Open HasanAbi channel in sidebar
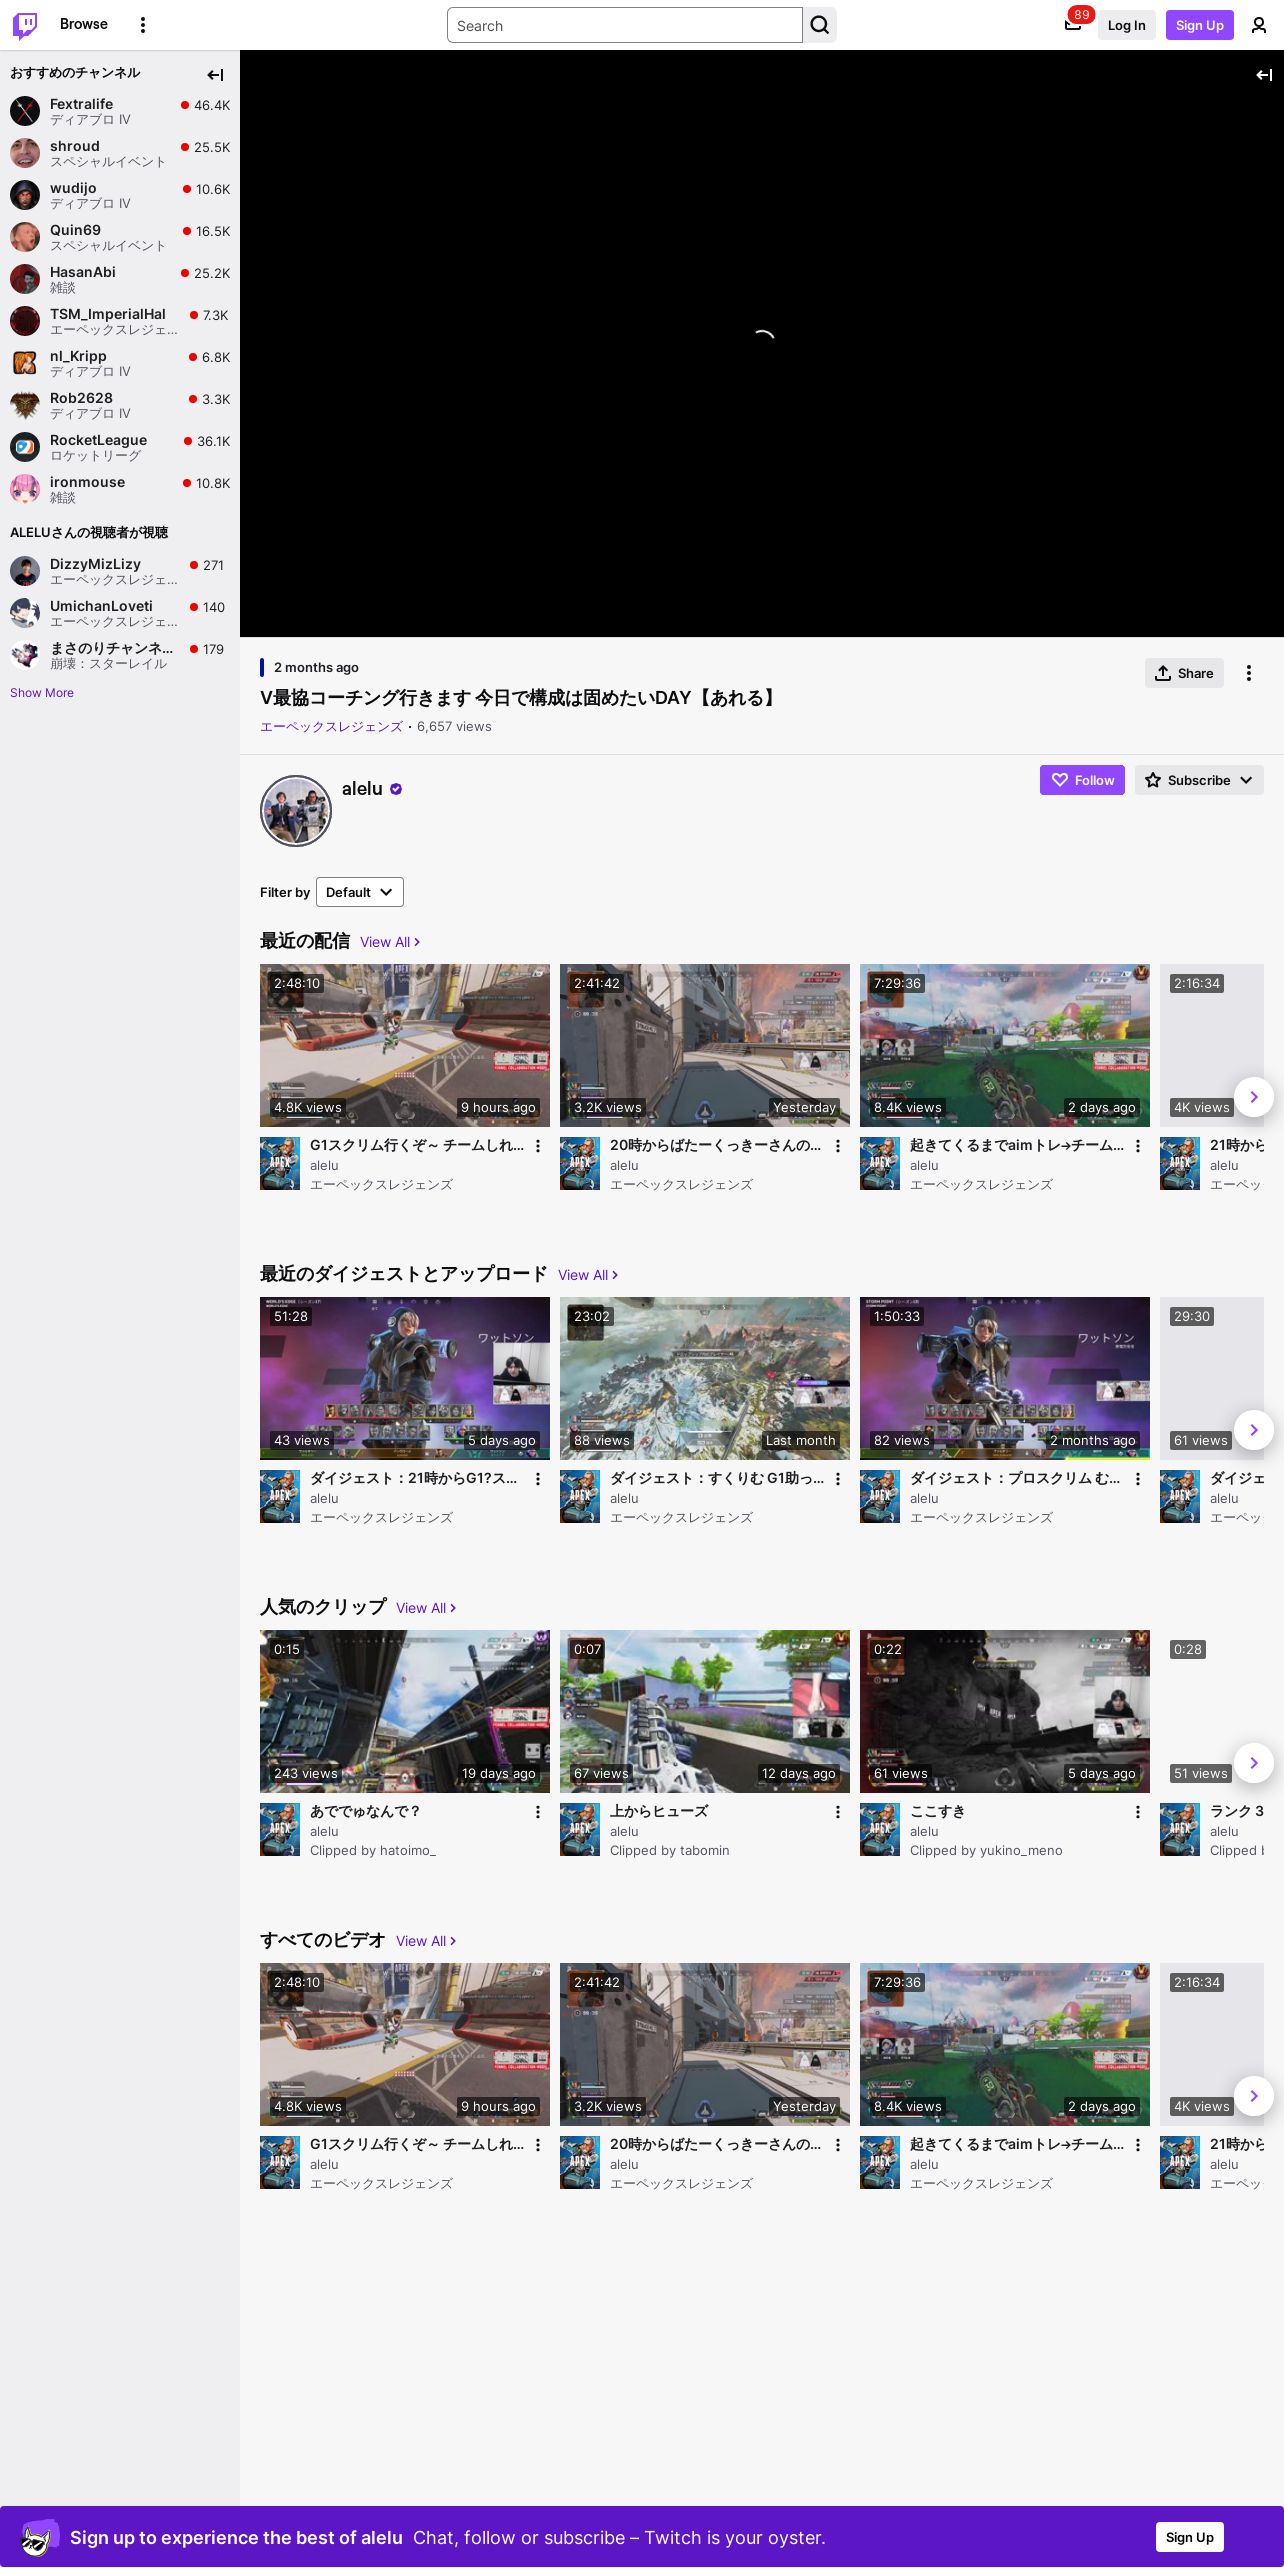Viewport: 1284px width, 2568px height. [120, 279]
